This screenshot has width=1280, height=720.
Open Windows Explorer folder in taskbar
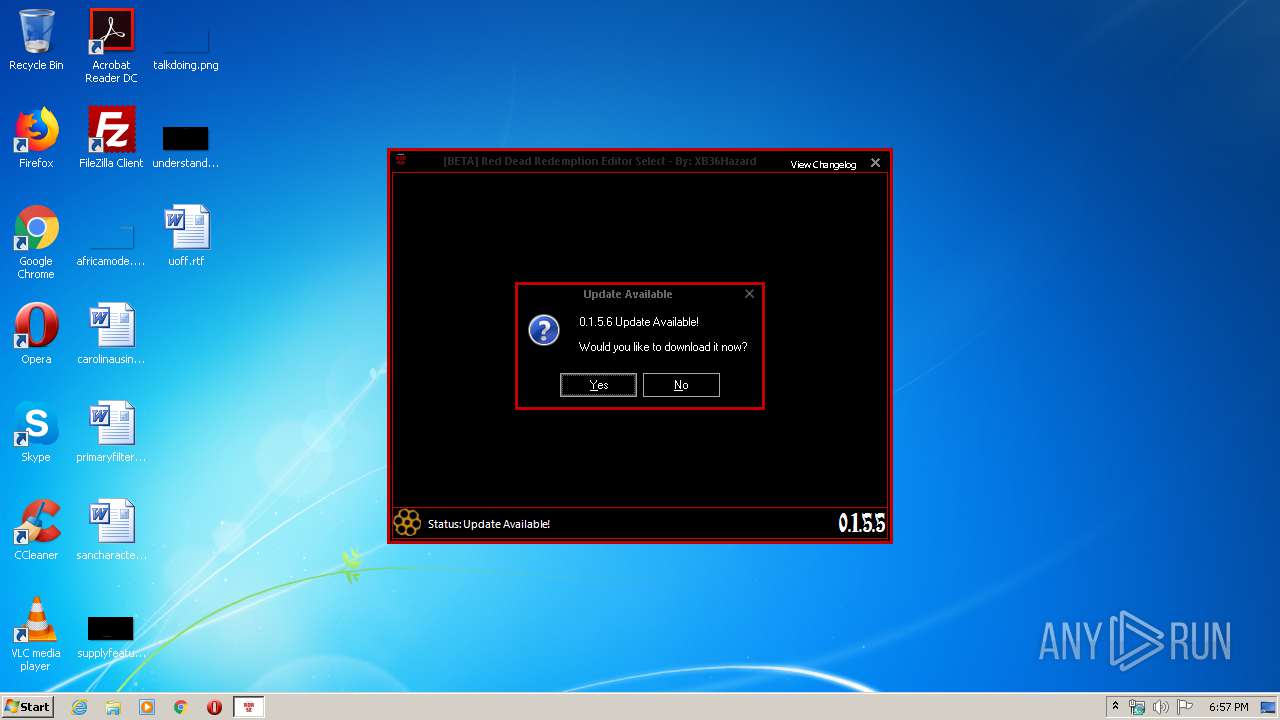(x=113, y=707)
